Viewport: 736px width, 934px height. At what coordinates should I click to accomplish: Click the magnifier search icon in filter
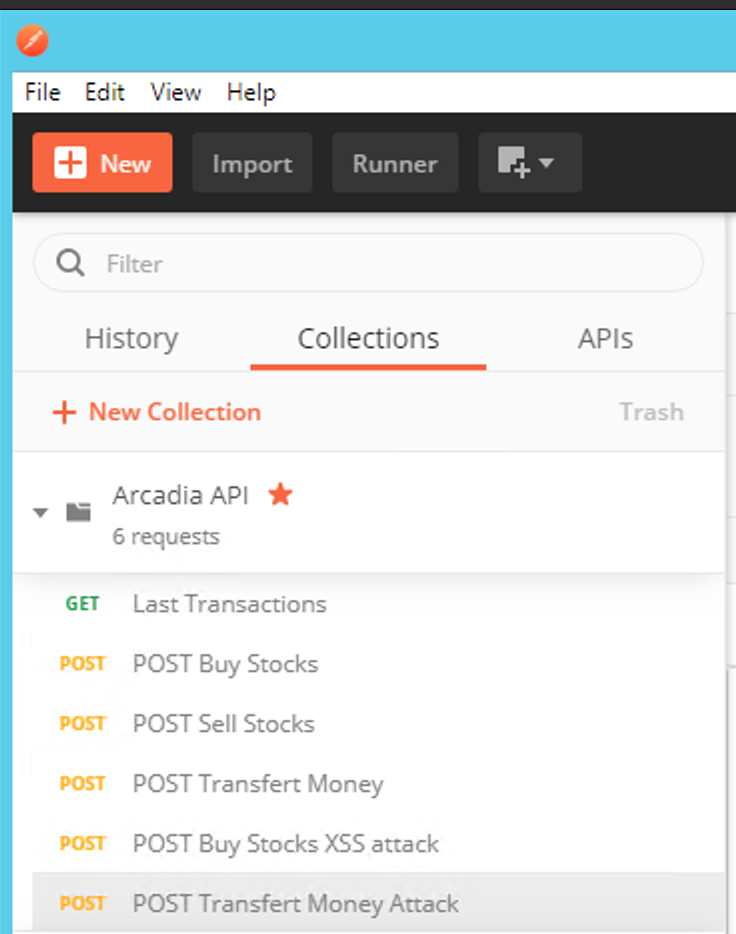pos(70,263)
